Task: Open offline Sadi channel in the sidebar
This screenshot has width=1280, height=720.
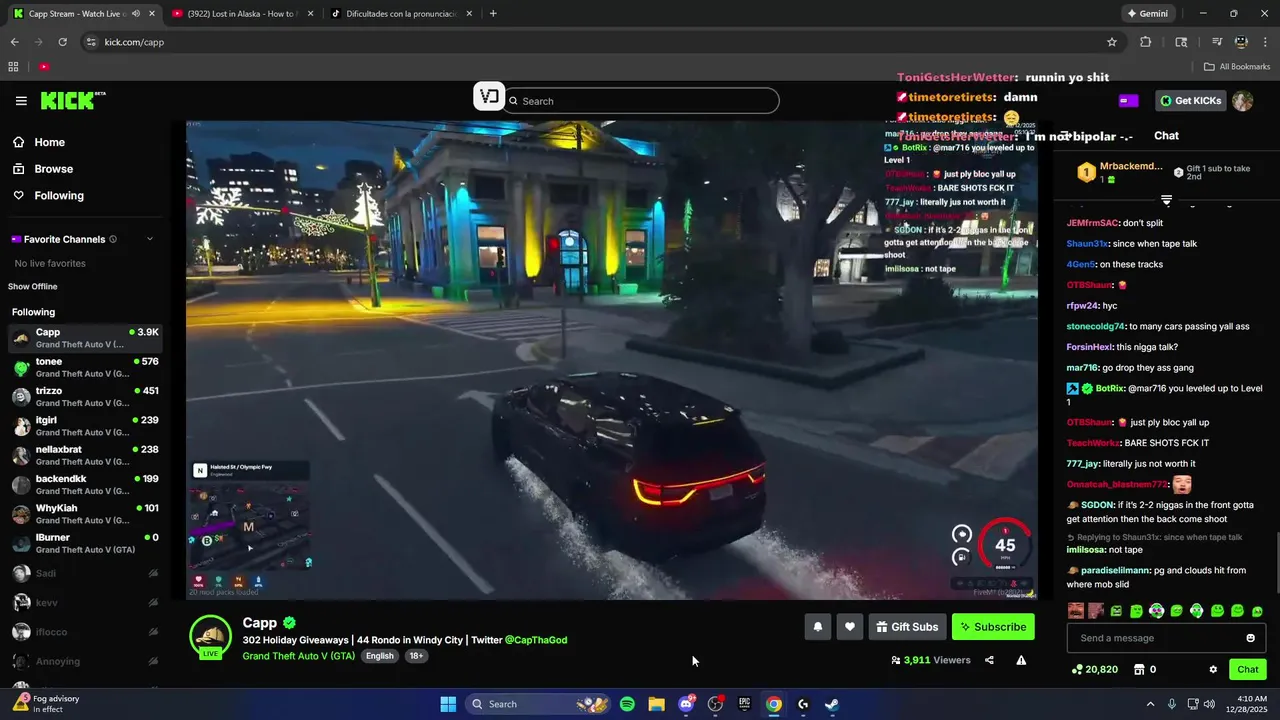Action: tap(85, 573)
